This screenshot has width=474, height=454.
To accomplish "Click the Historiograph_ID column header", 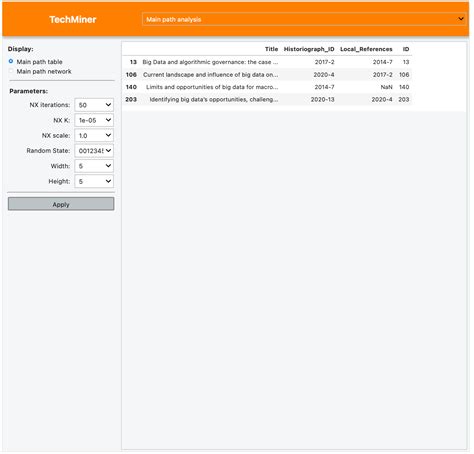I will [309, 49].
